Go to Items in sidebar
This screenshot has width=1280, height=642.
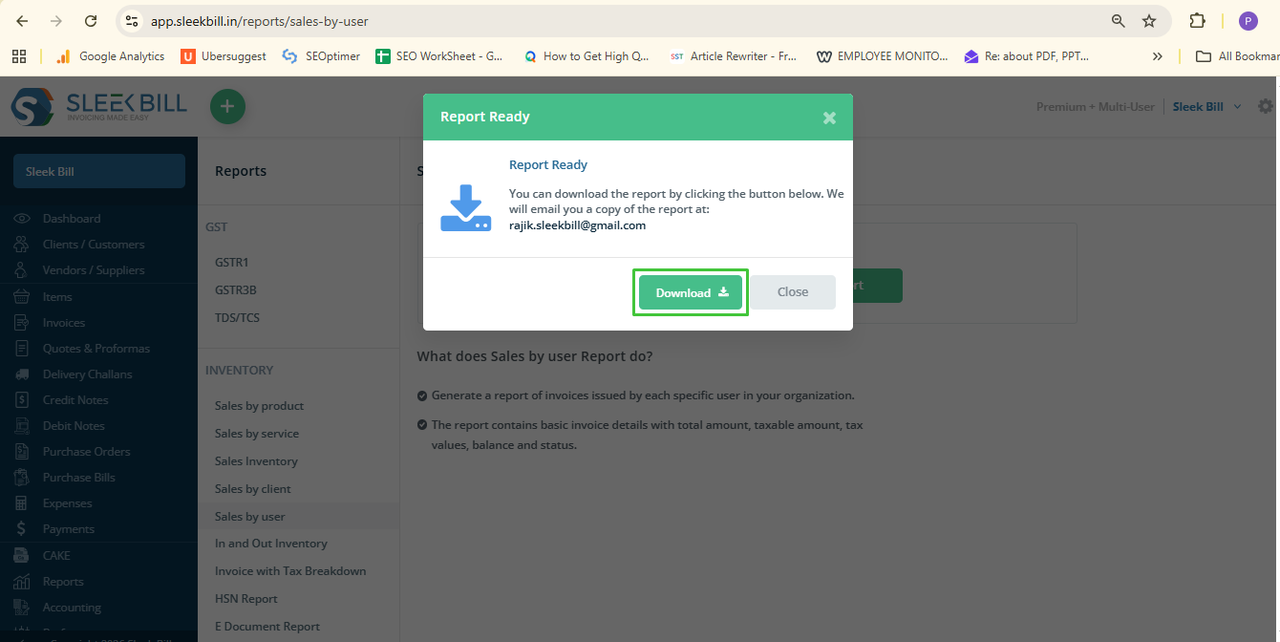coord(57,296)
